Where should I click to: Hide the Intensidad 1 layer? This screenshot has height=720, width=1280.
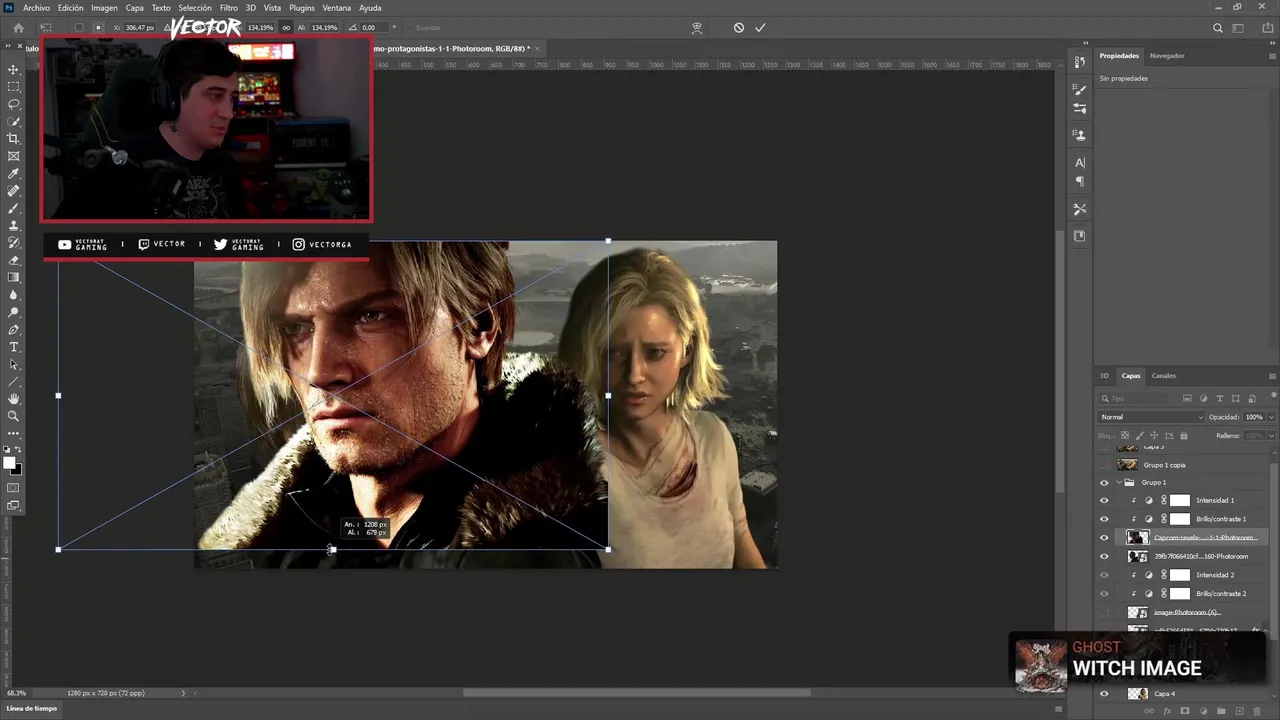click(1104, 500)
